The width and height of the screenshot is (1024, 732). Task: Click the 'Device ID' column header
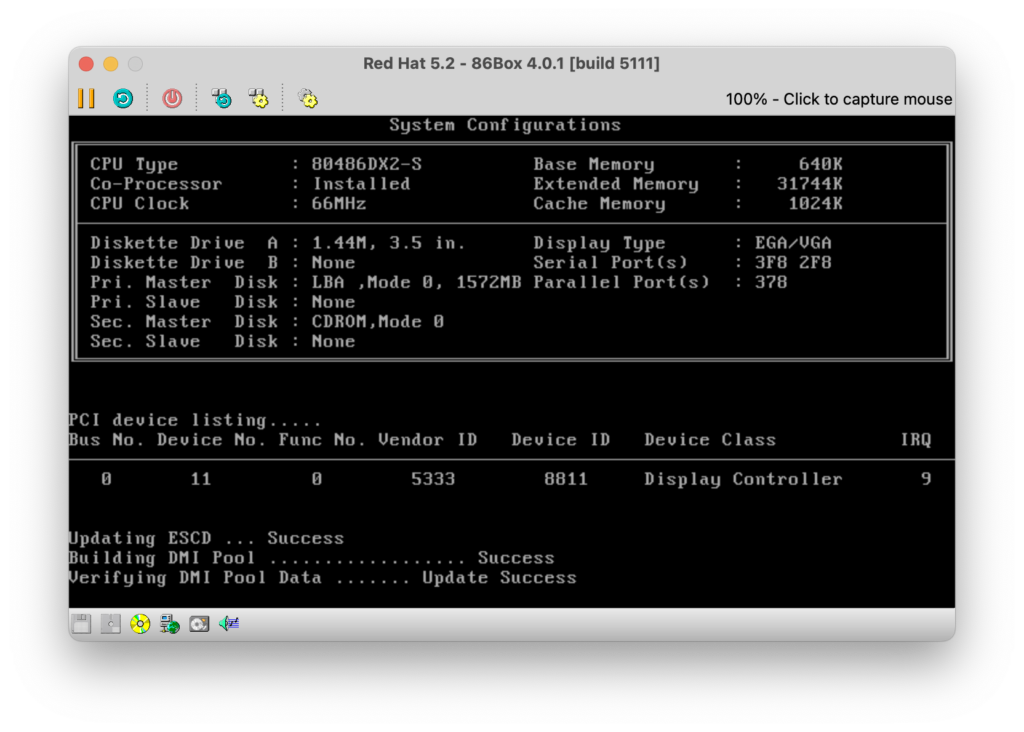click(560, 439)
